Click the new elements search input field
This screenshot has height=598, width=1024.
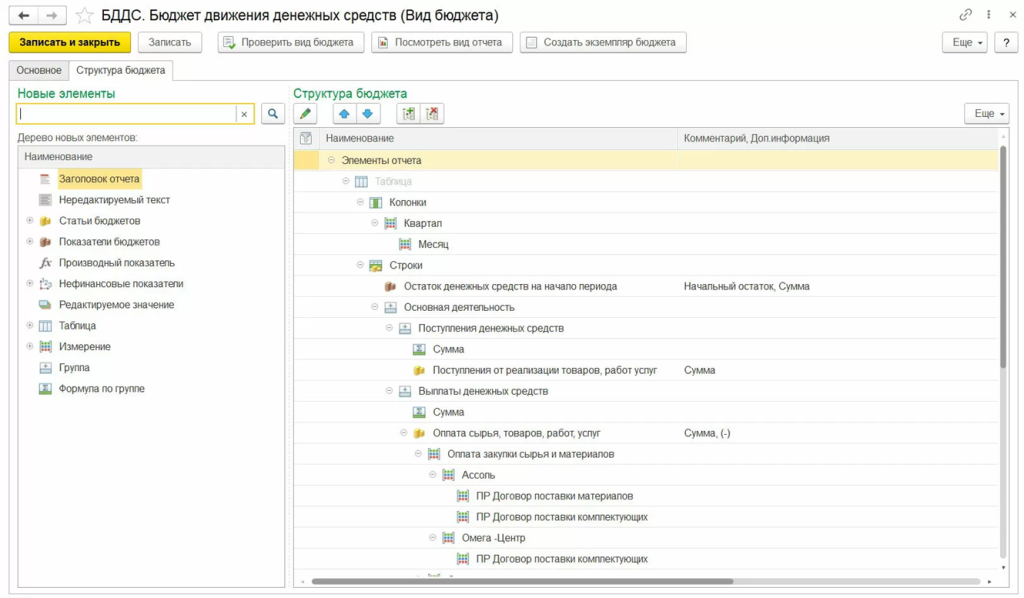[x=126, y=114]
